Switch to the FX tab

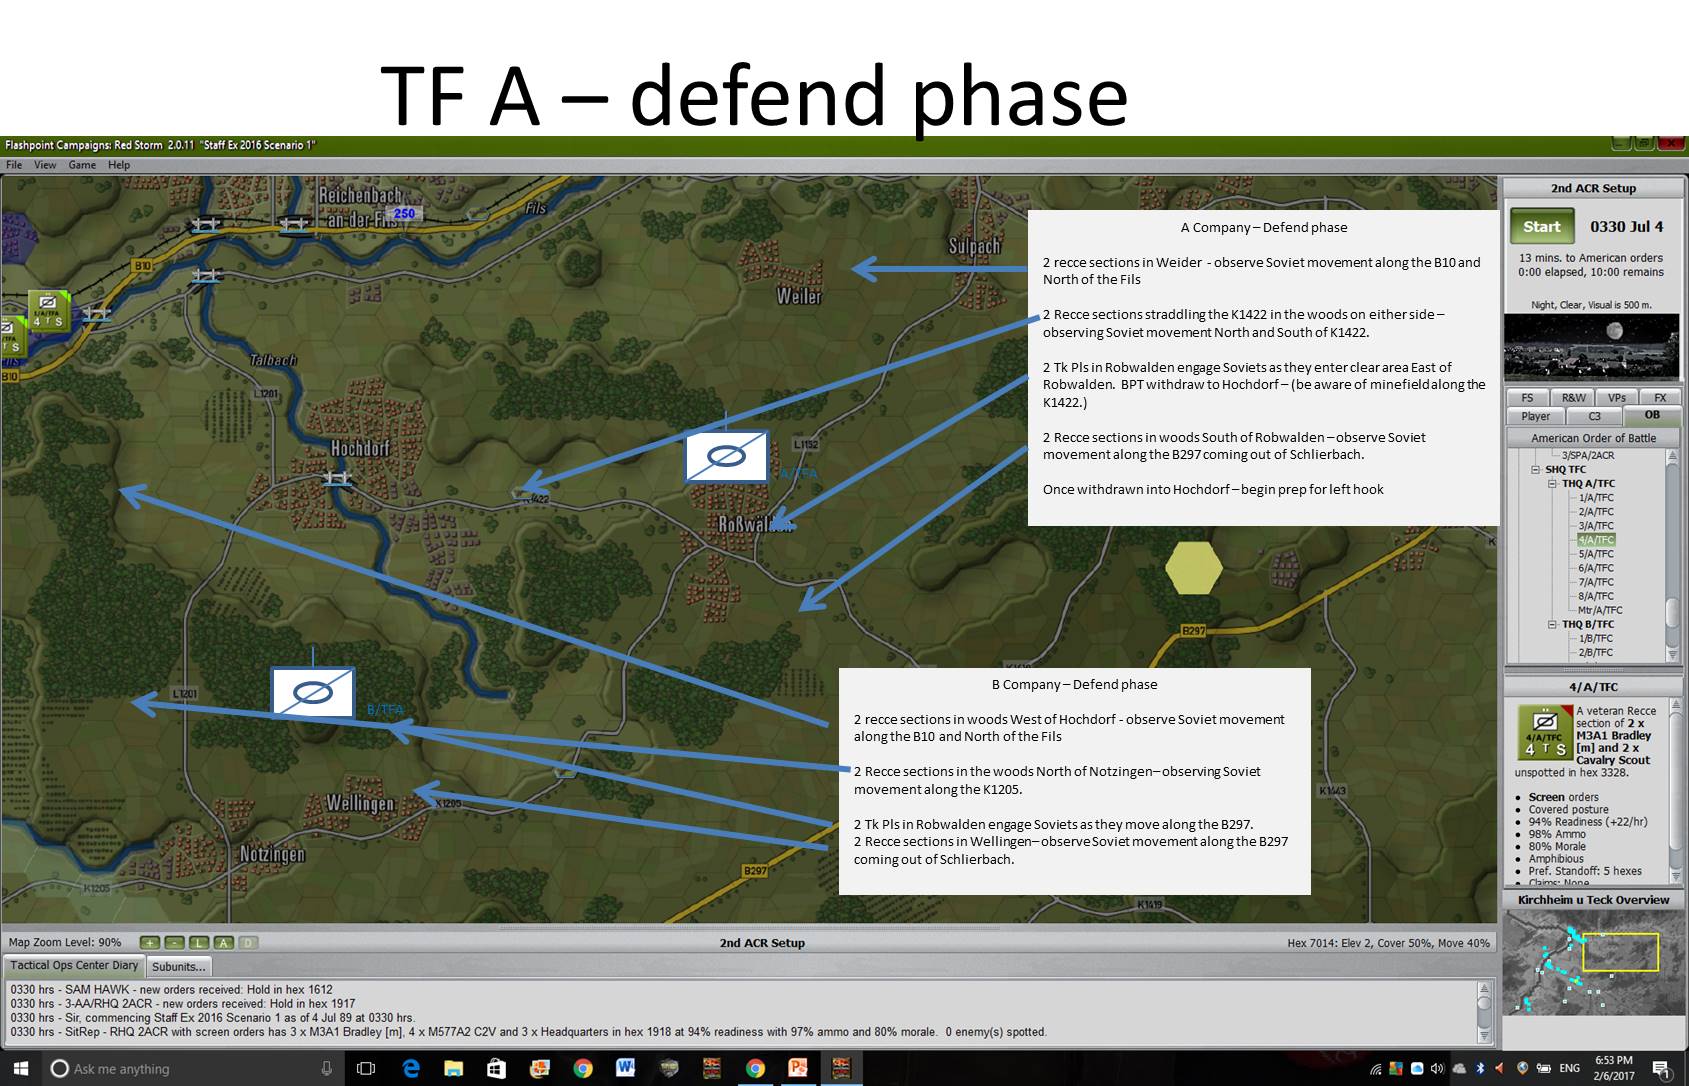[x=1660, y=397]
